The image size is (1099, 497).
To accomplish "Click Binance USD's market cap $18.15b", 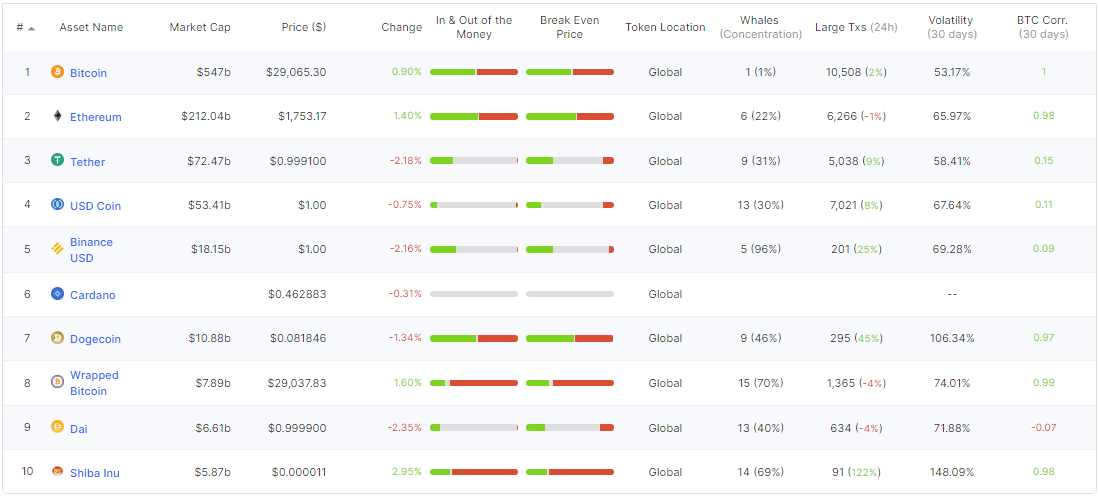I will [x=209, y=250].
